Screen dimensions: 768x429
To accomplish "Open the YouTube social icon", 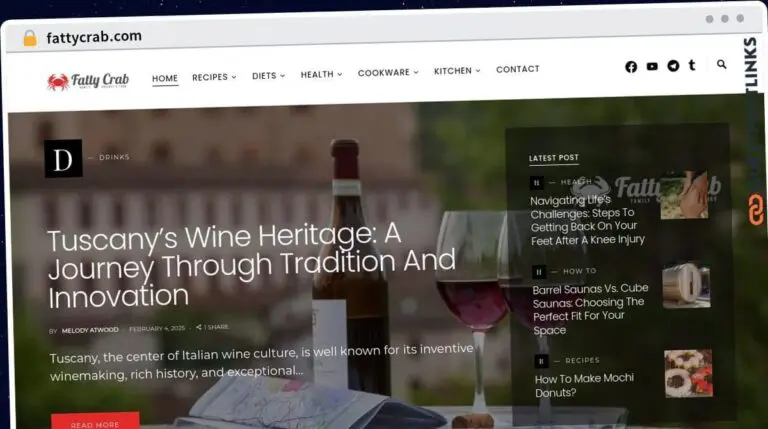I will pyautogui.click(x=652, y=66).
